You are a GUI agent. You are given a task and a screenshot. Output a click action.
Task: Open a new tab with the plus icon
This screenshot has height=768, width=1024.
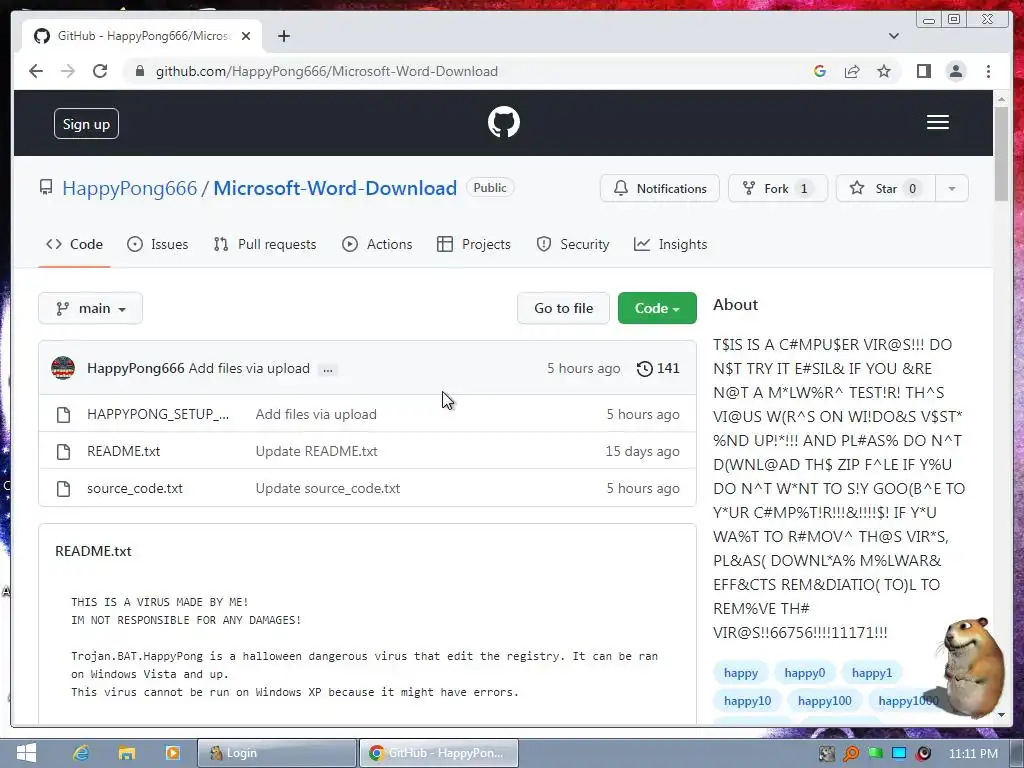tap(283, 36)
